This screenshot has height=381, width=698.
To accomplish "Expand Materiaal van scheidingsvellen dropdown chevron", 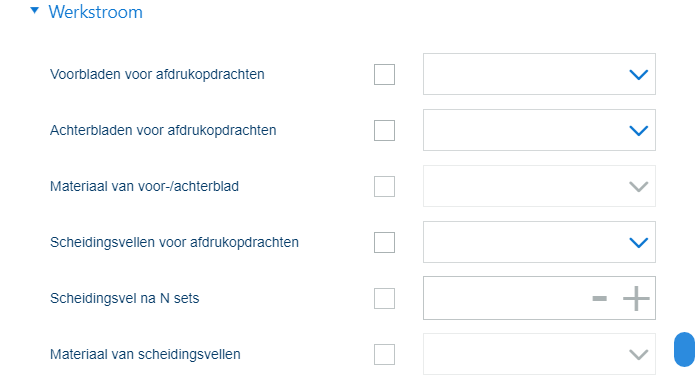I will (x=638, y=355).
